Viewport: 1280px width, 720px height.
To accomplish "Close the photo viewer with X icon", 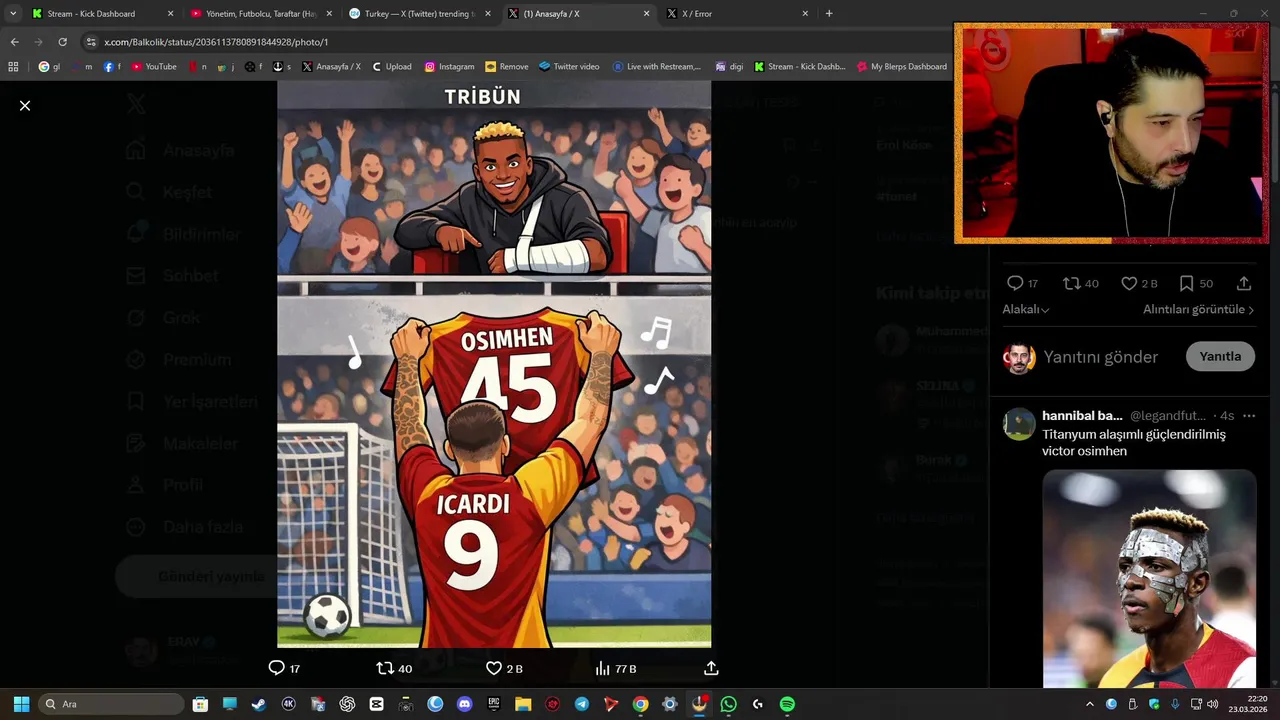I will pyautogui.click(x=25, y=105).
